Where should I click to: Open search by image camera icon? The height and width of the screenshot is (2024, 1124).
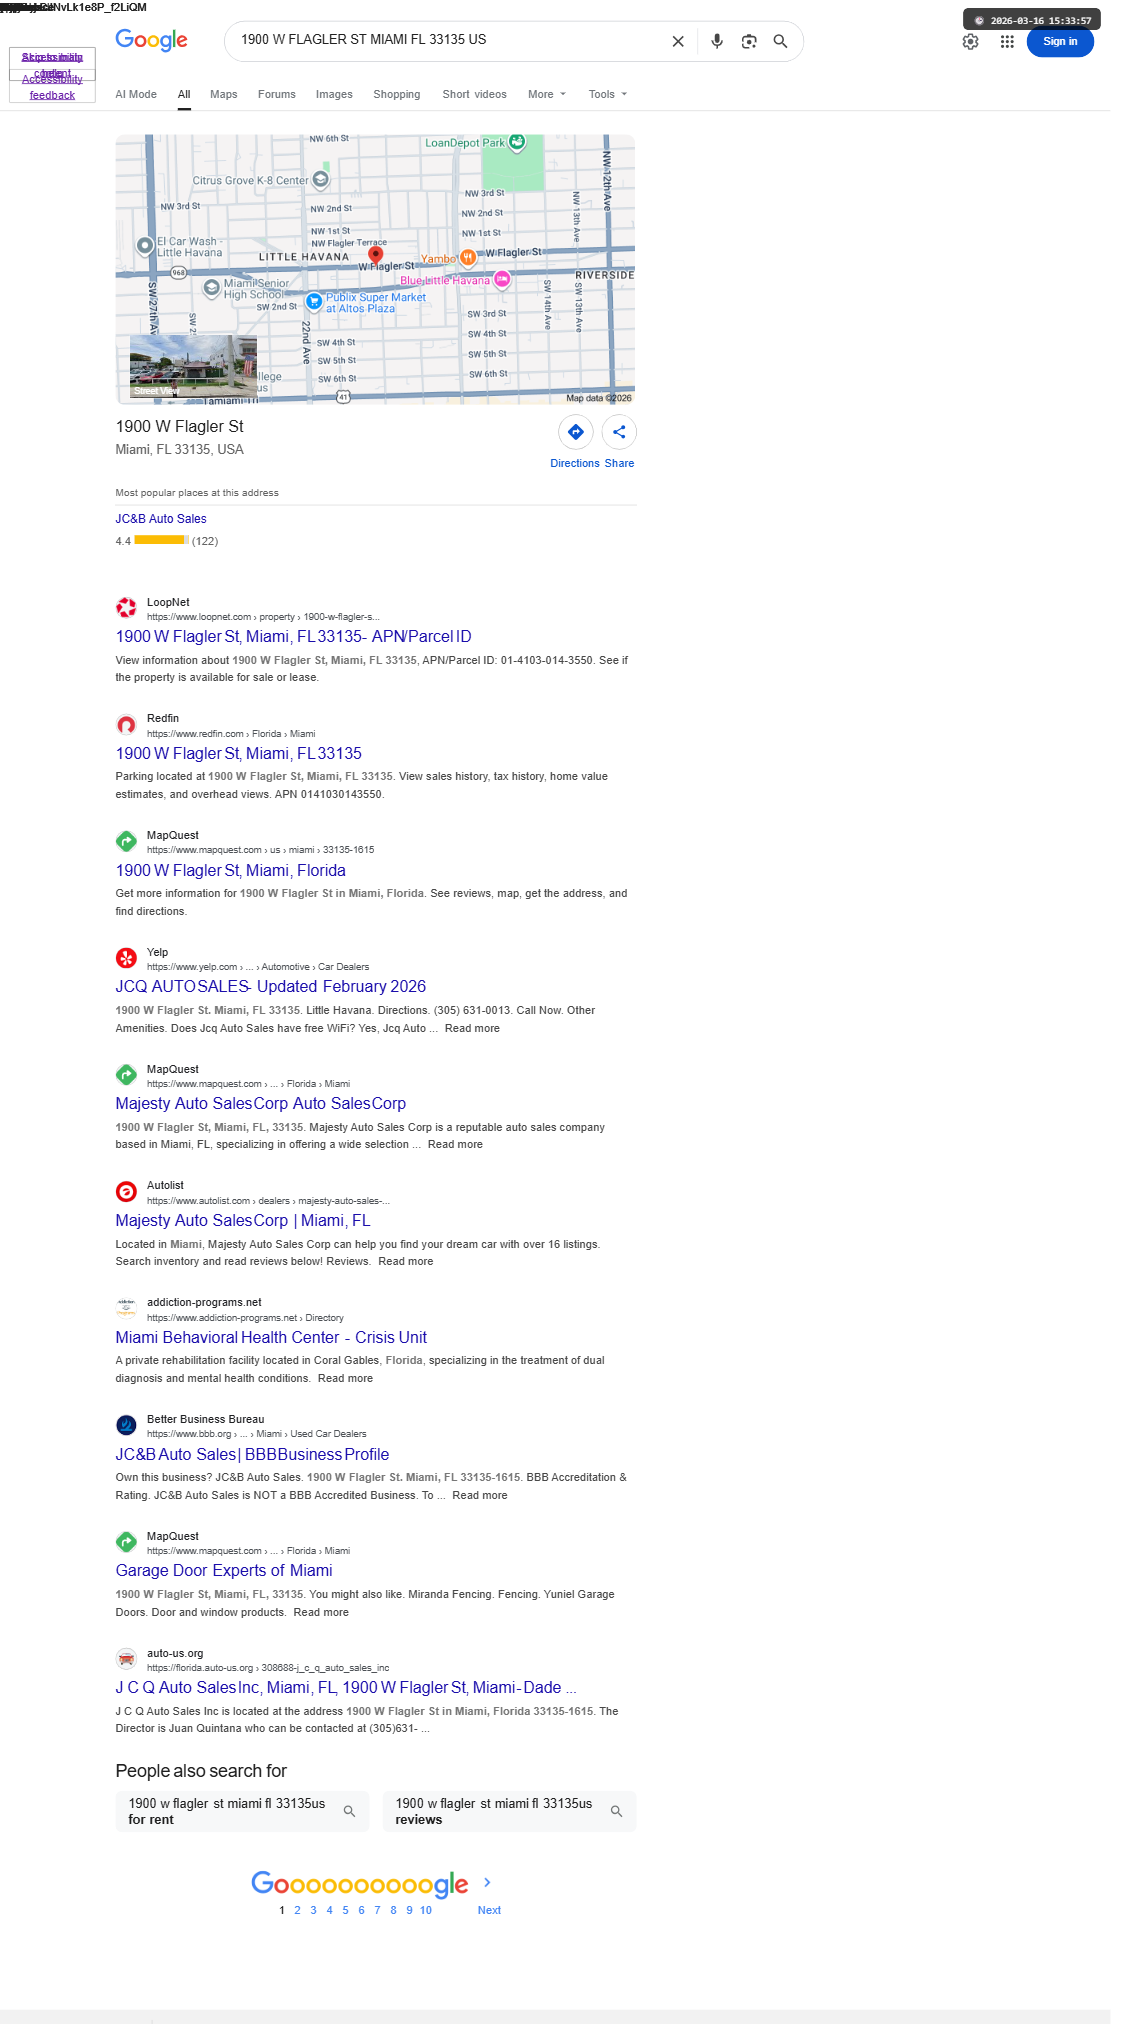tap(749, 41)
